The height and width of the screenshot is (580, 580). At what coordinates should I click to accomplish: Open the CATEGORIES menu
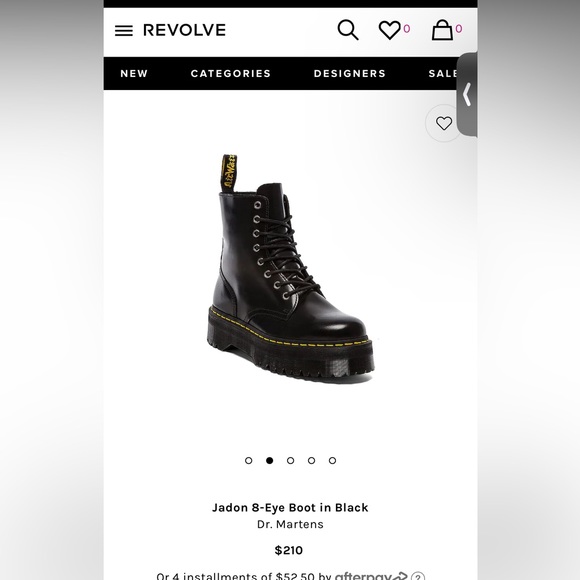pos(231,73)
